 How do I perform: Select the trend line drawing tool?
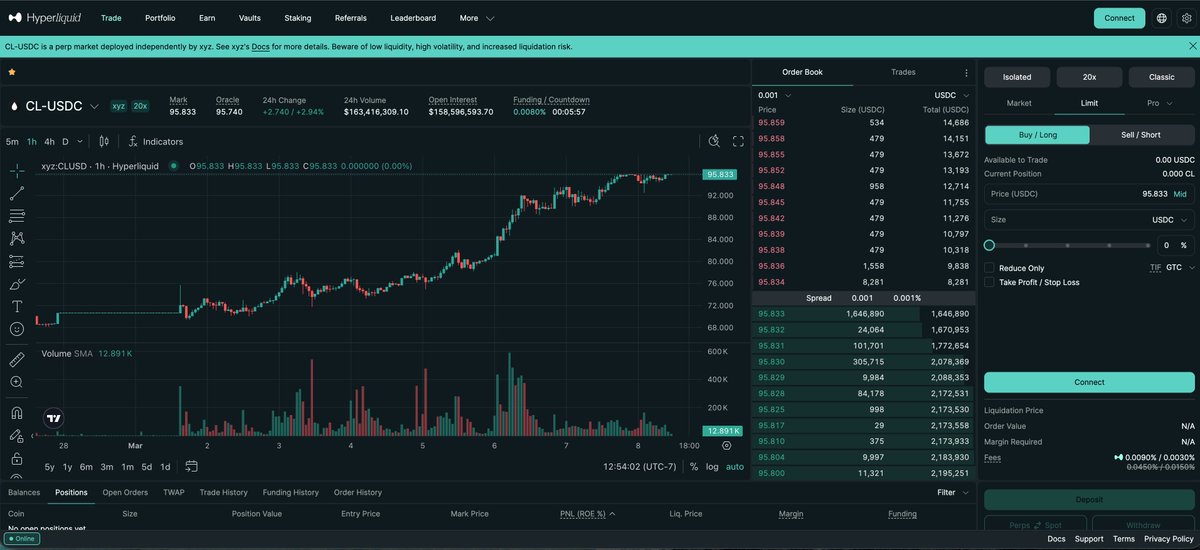pyautogui.click(x=17, y=193)
